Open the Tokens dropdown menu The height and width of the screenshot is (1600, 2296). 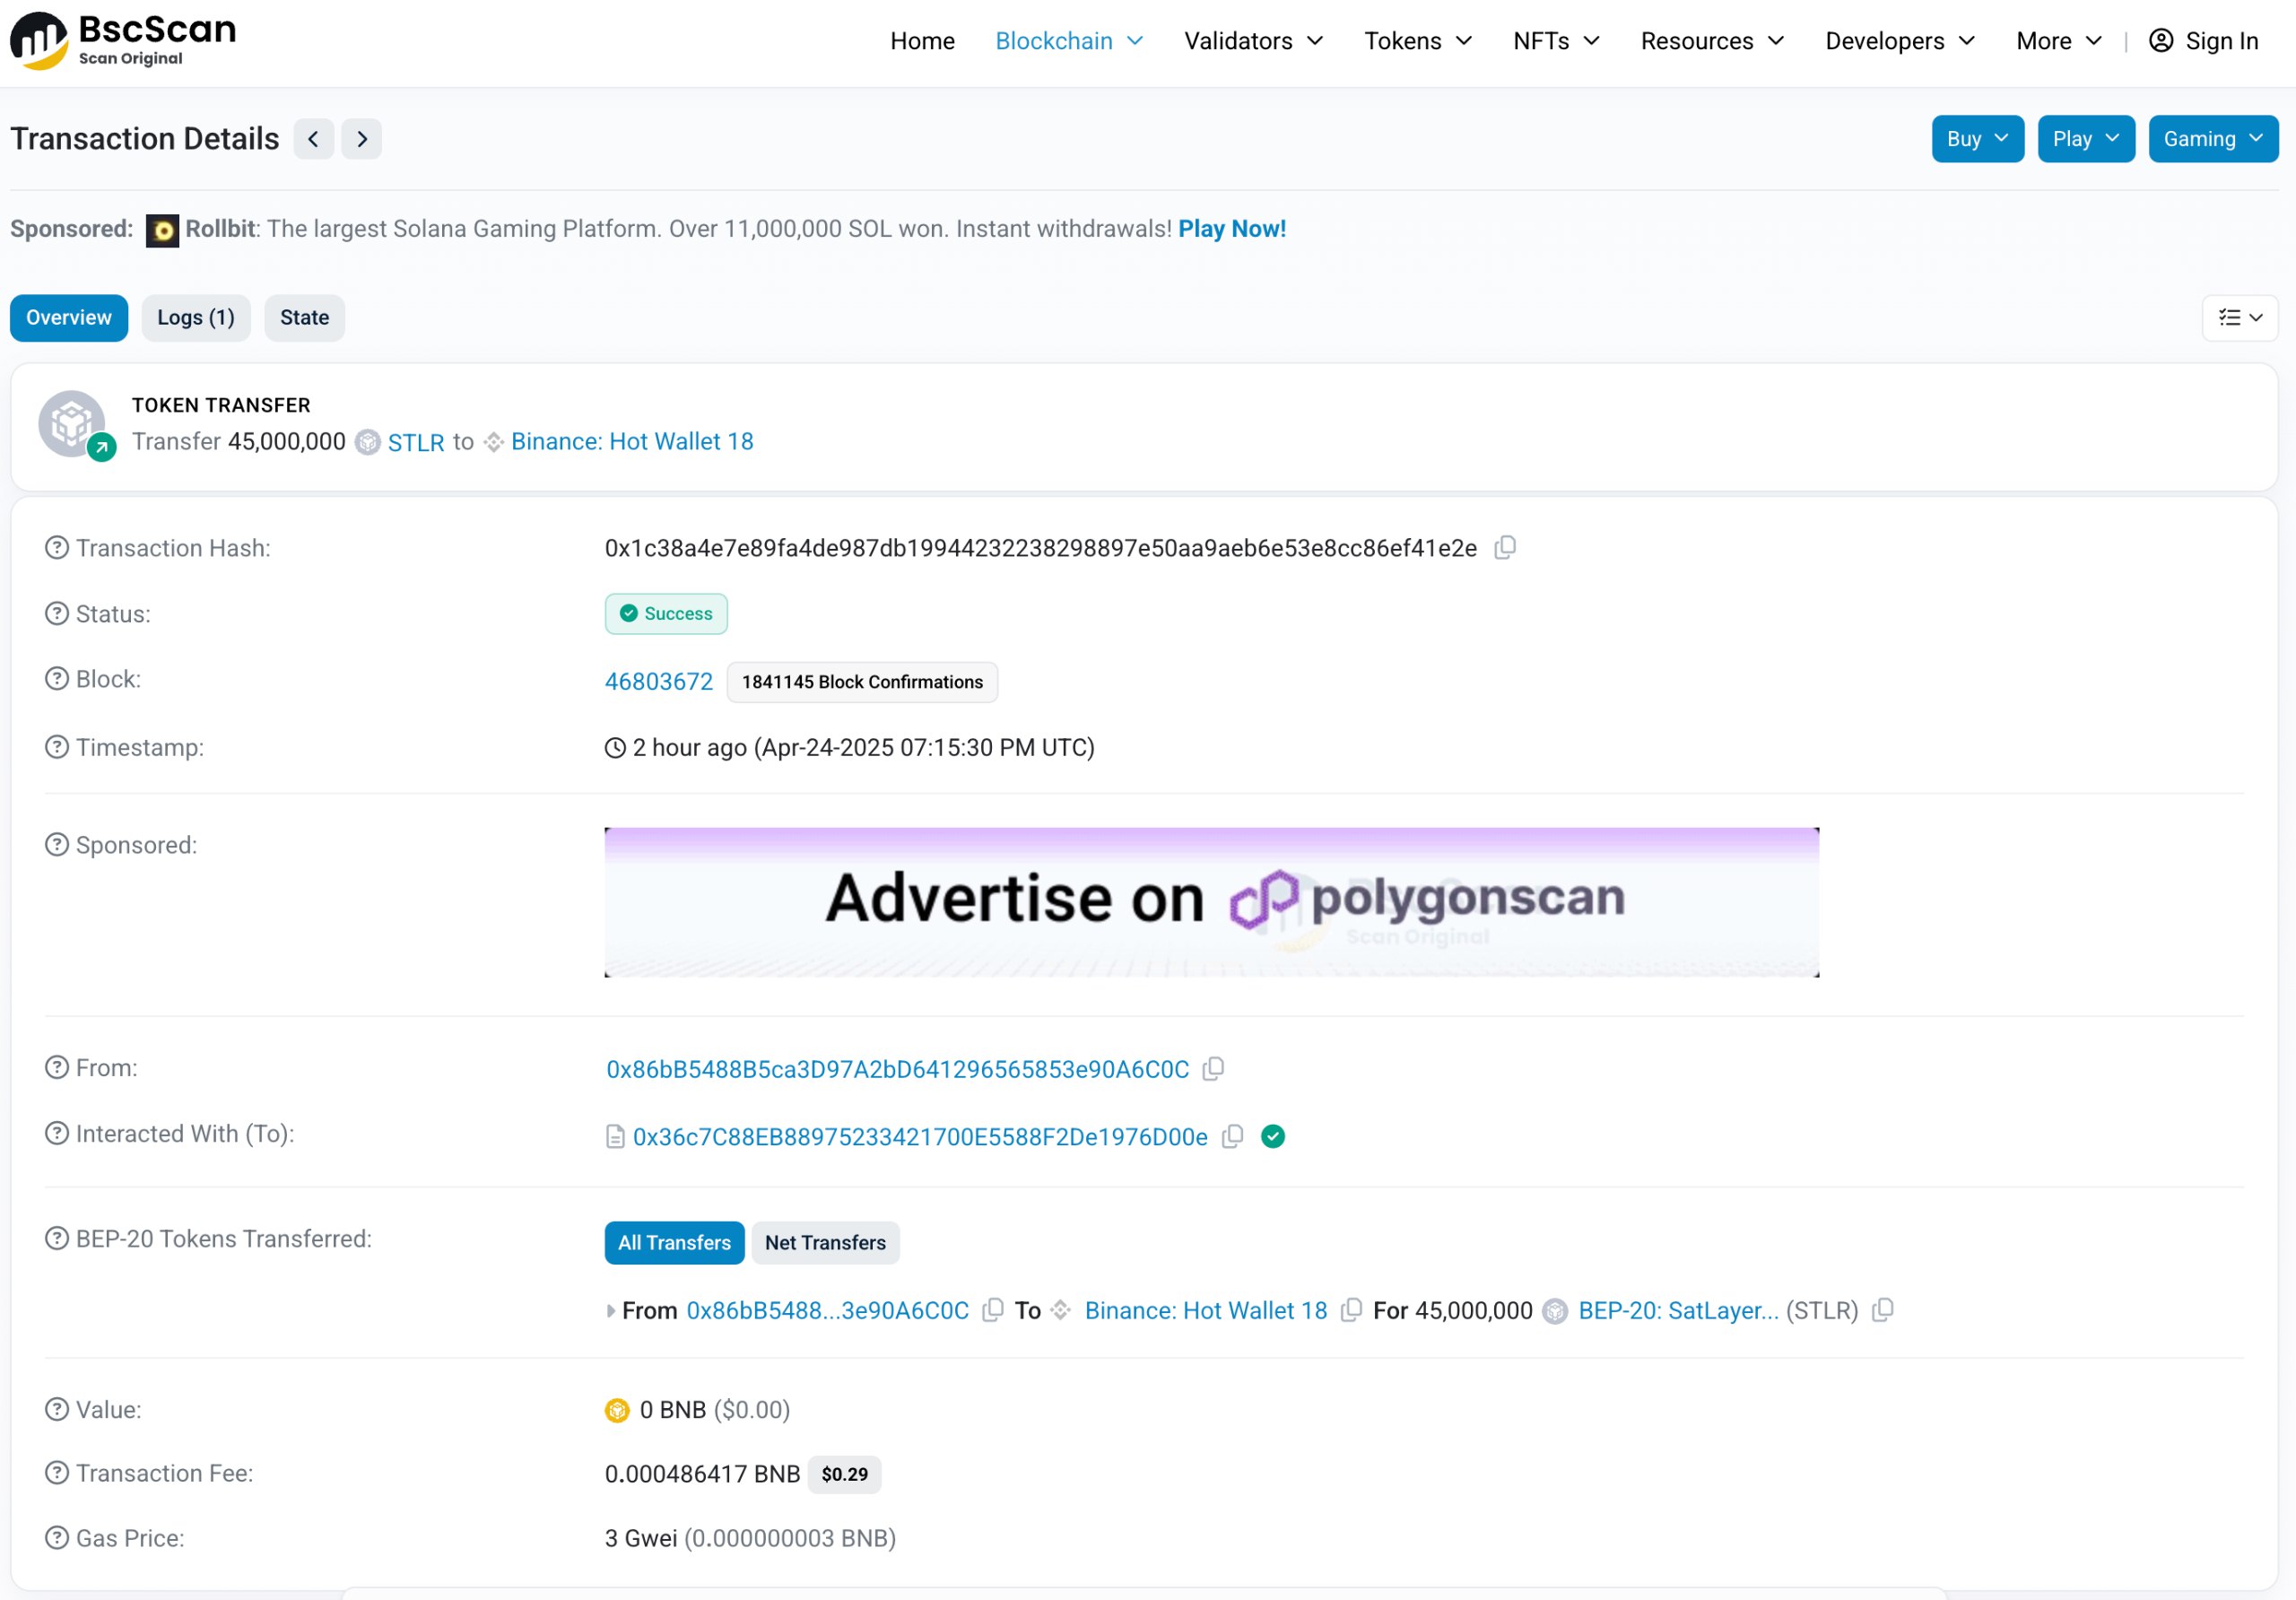click(1418, 41)
